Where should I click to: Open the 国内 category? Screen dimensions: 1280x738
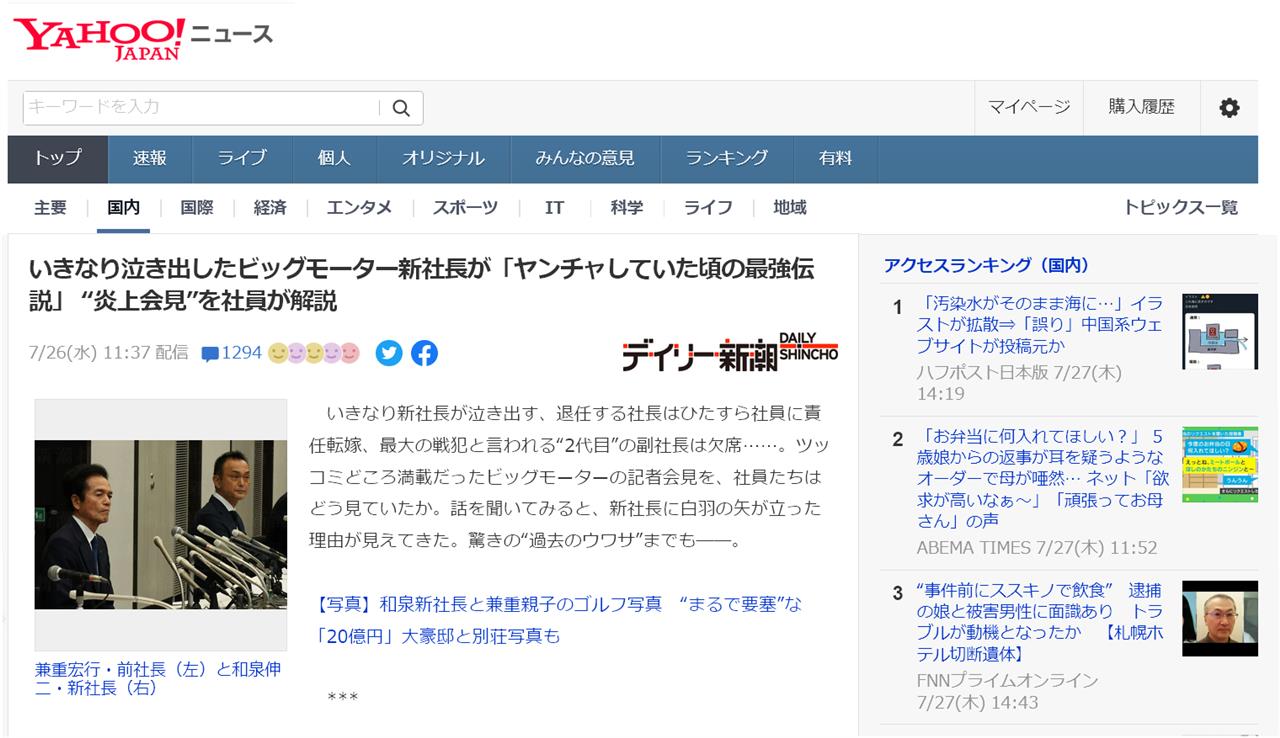pyautogui.click(x=124, y=208)
